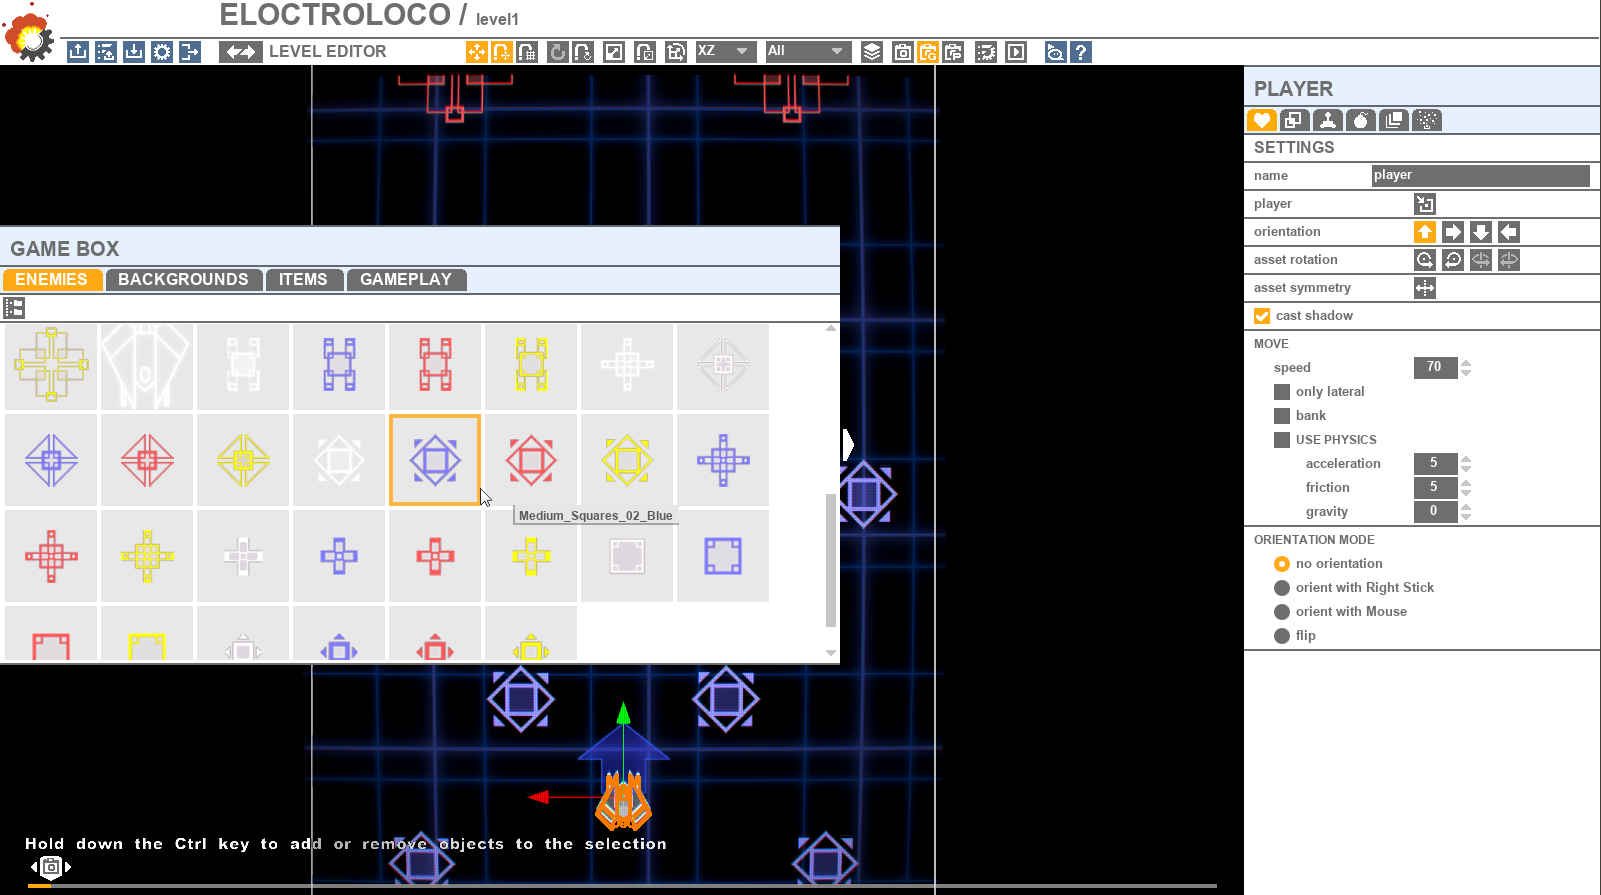This screenshot has height=895, width=1601.
Task: Open the XZ plane dropdown
Action: click(725, 51)
